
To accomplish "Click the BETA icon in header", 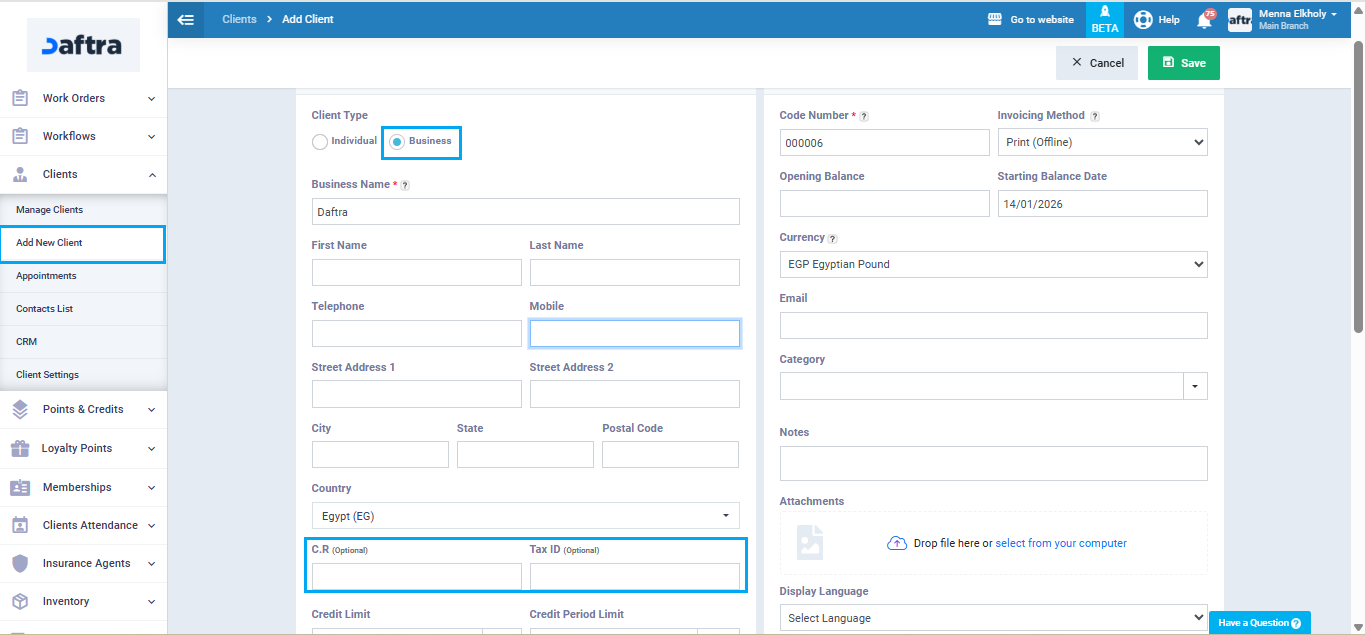I will (x=1105, y=19).
